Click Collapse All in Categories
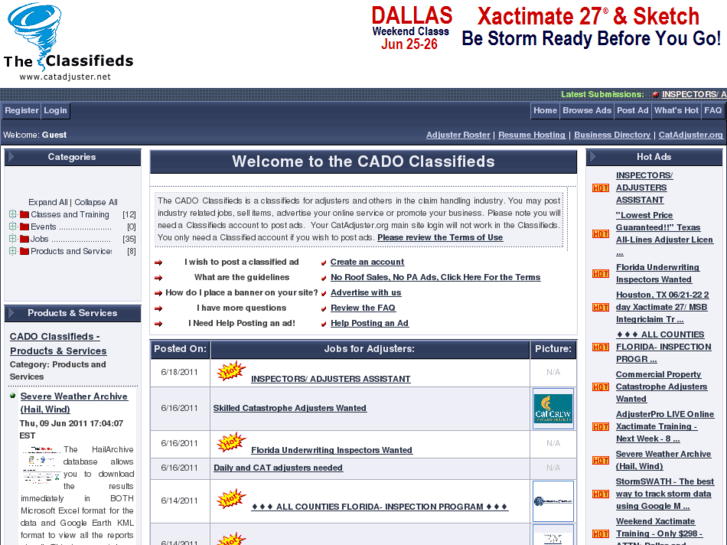Image resolution: width=727 pixels, height=545 pixels. (96, 202)
